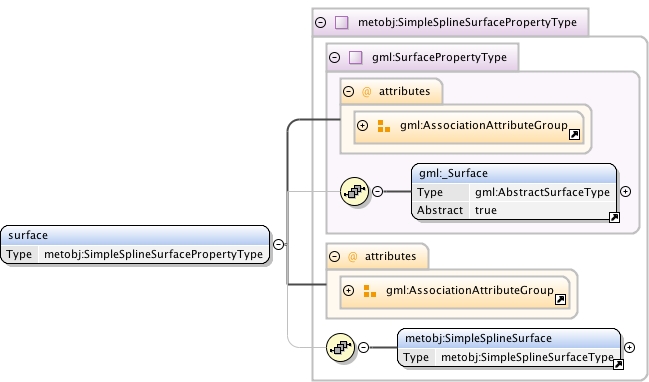This screenshot has height=382, width=649.
Task: Click the upper attributes label
Action: (404, 91)
